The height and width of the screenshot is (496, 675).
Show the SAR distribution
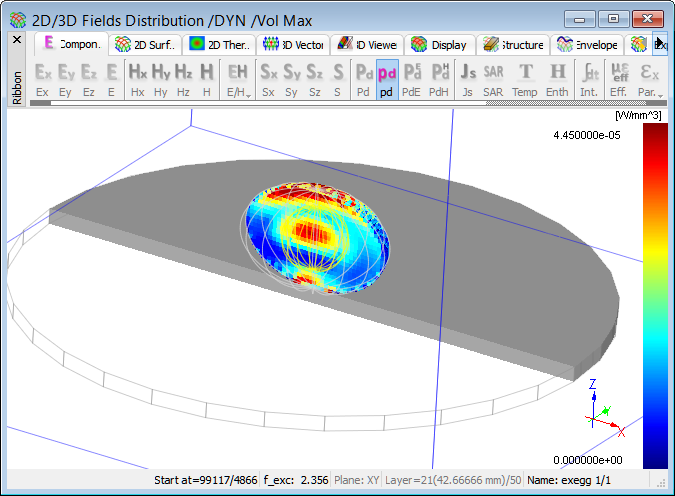point(493,78)
